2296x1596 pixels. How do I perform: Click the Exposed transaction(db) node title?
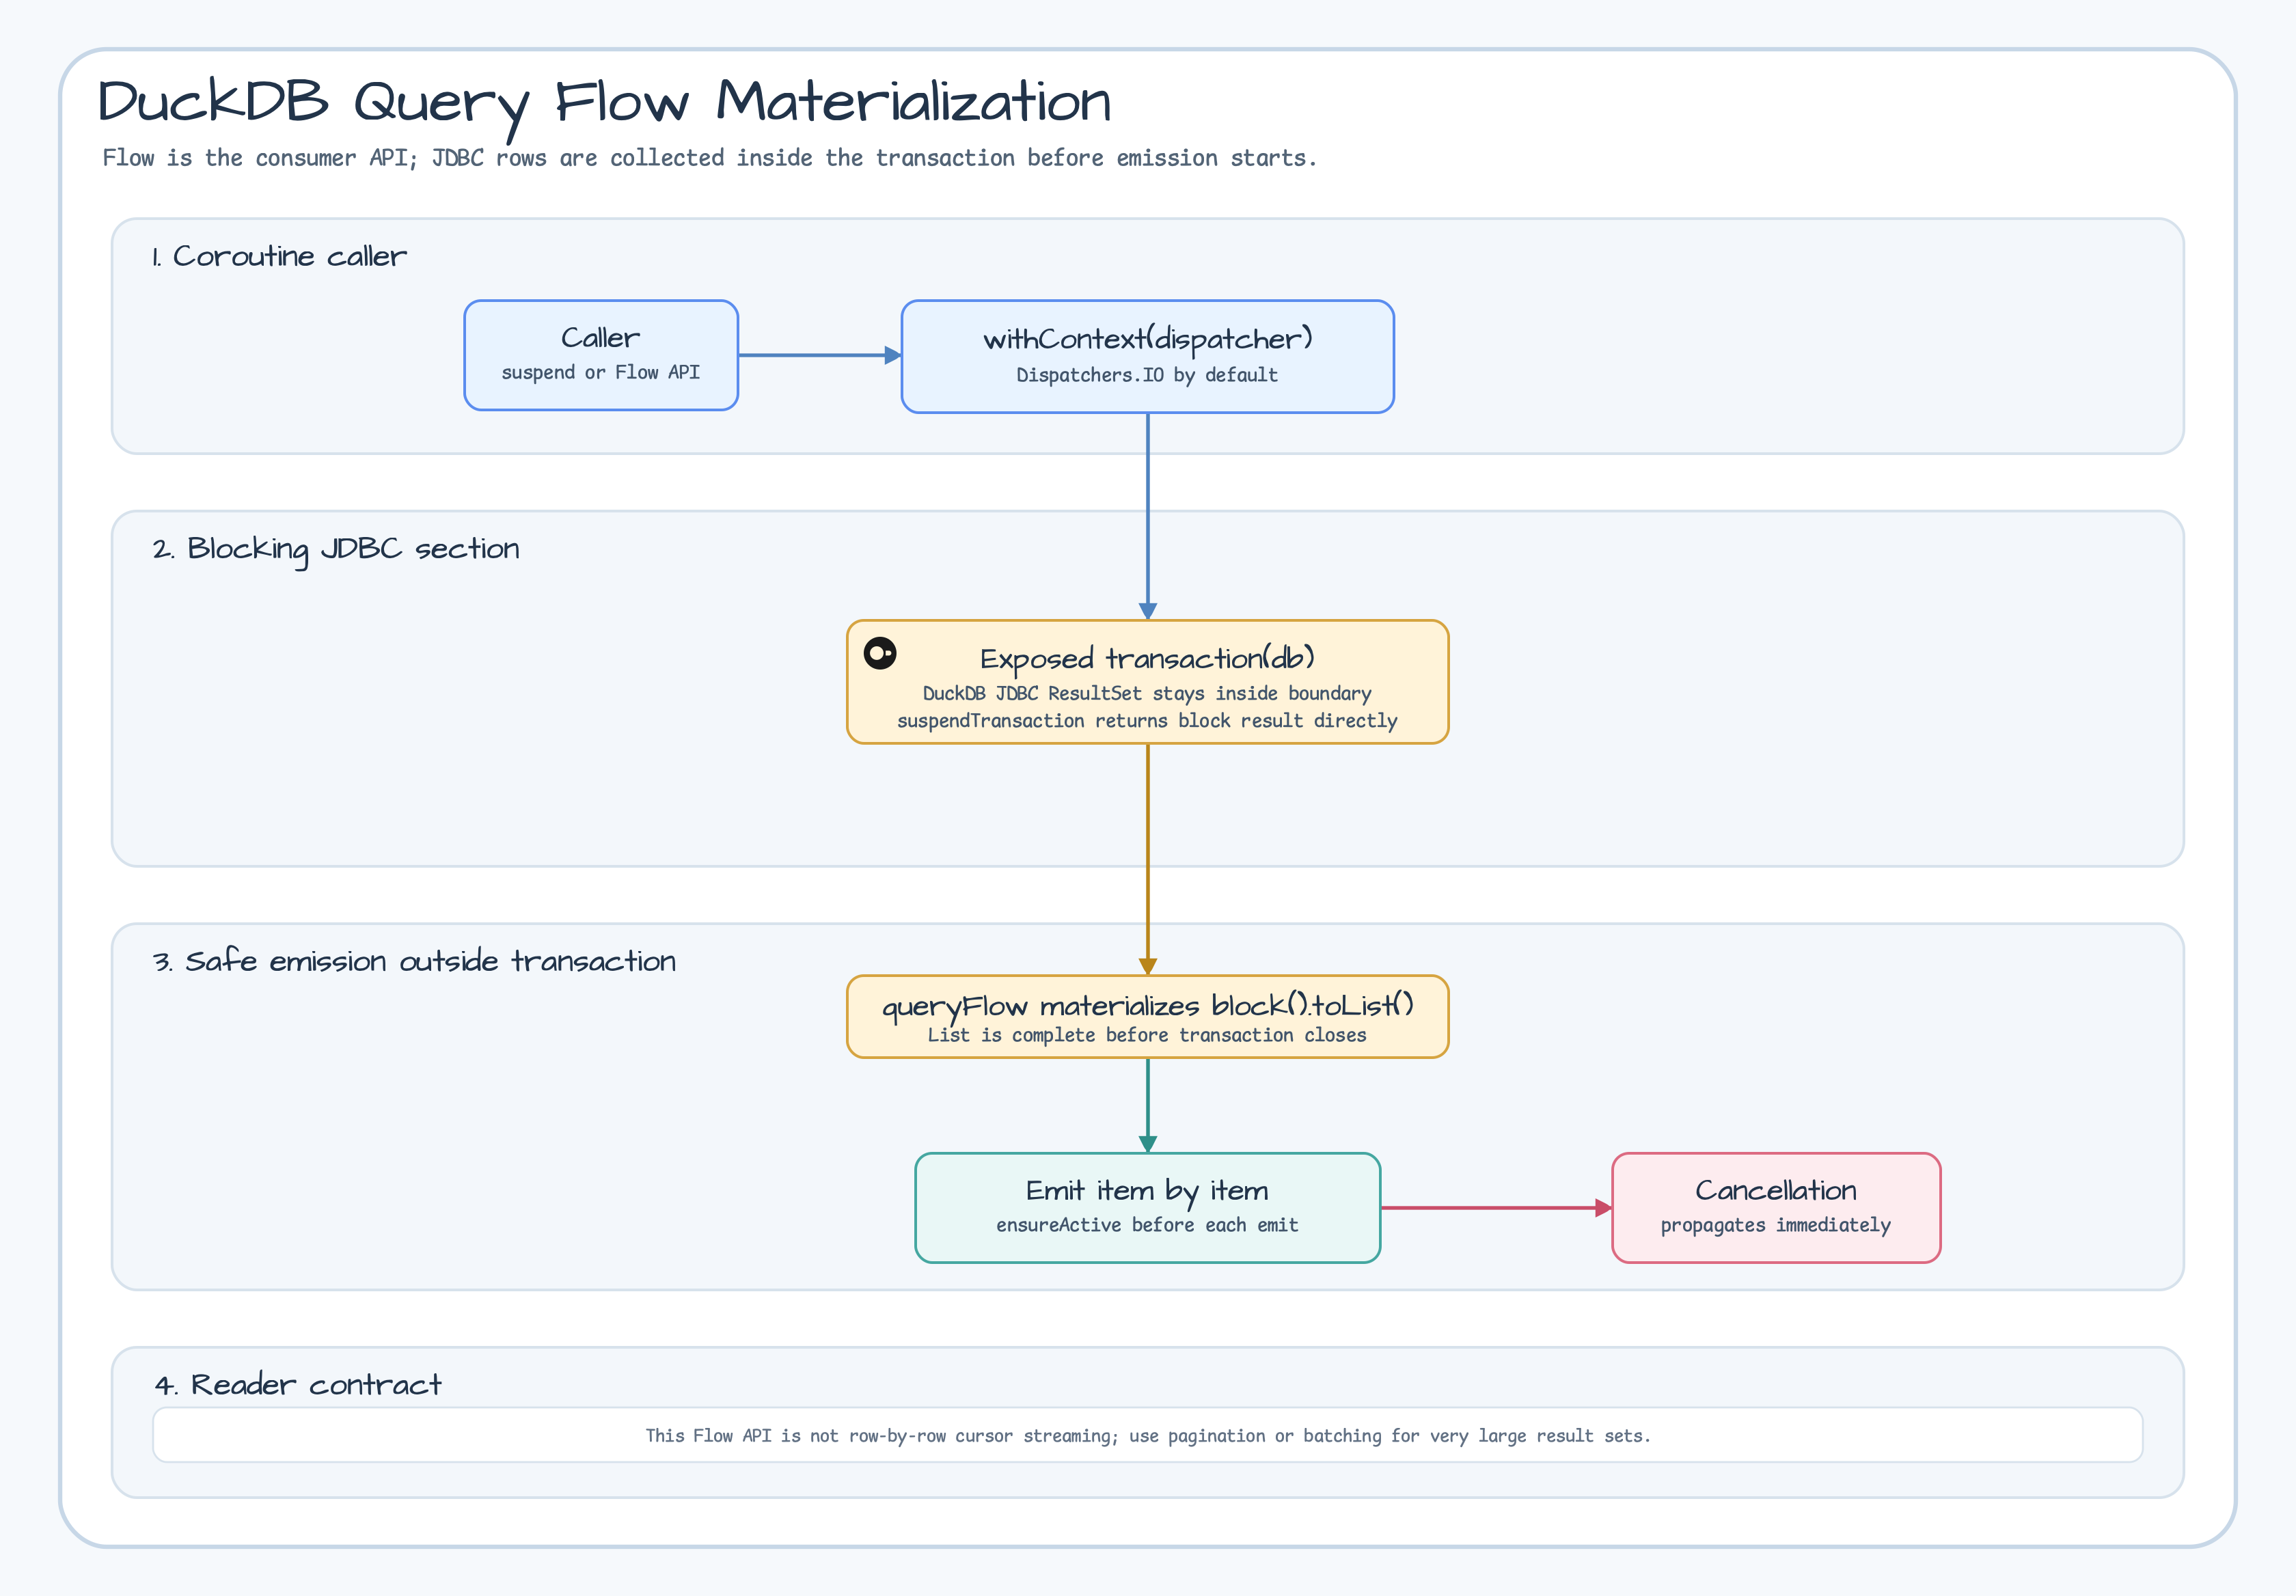point(1147,658)
